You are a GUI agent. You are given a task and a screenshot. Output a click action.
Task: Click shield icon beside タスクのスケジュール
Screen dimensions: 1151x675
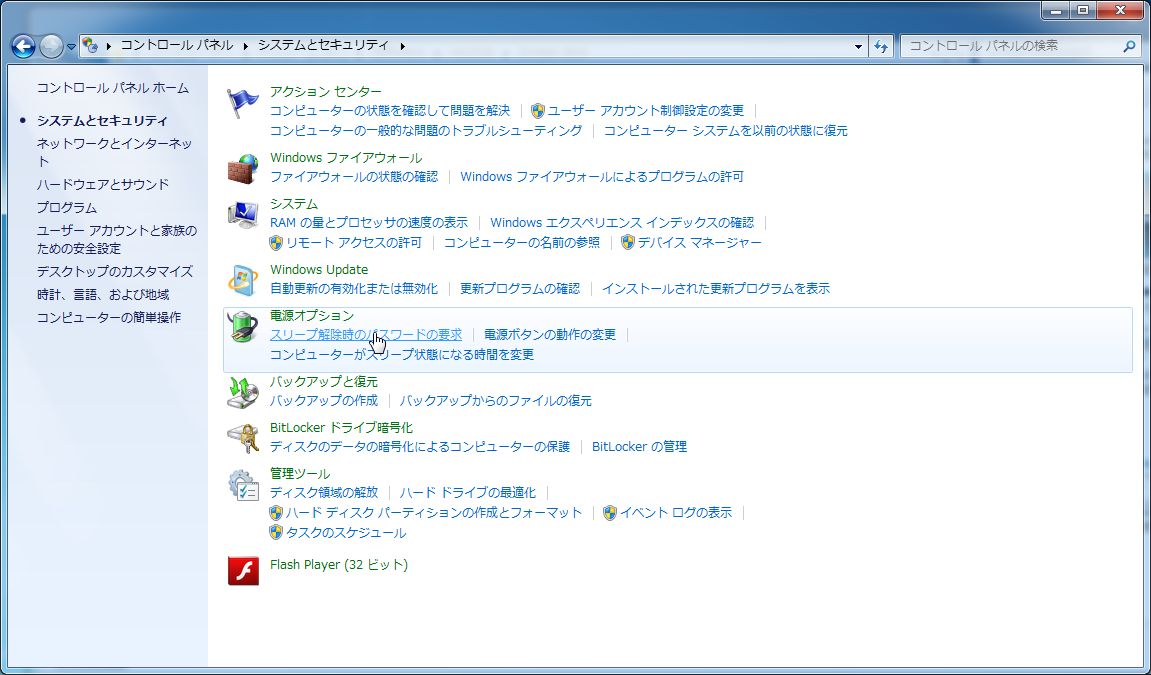pyautogui.click(x=276, y=533)
